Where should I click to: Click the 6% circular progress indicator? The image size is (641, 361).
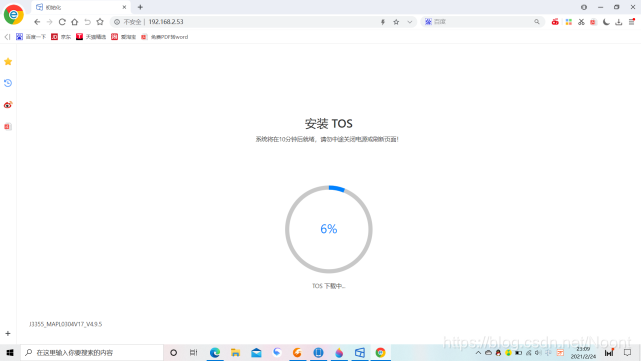329,229
